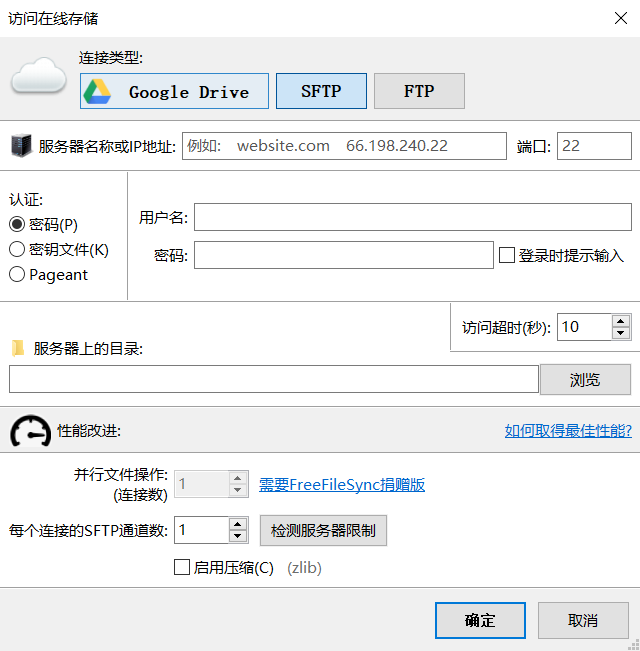Click the cloud storage icon

(38, 78)
